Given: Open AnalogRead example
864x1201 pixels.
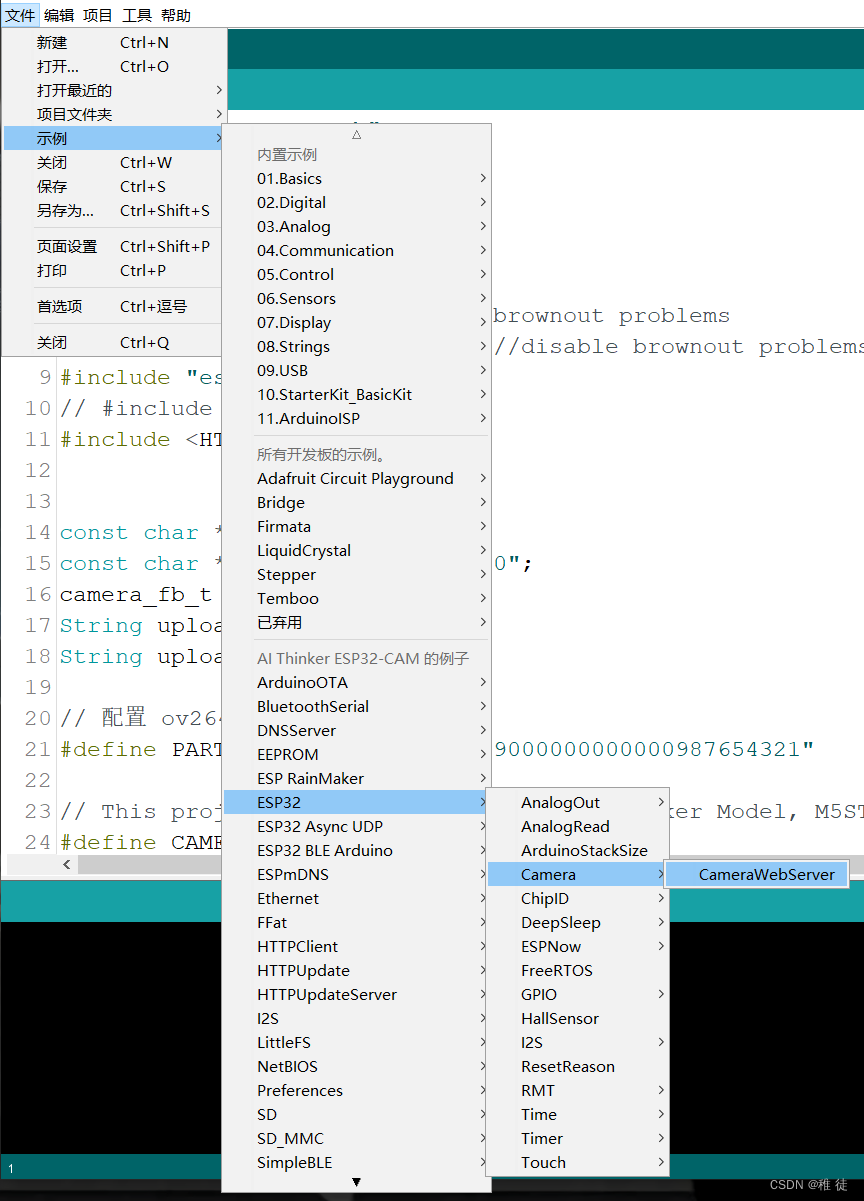Looking at the screenshot, I should pyautogui.click(x=577, y=827).
